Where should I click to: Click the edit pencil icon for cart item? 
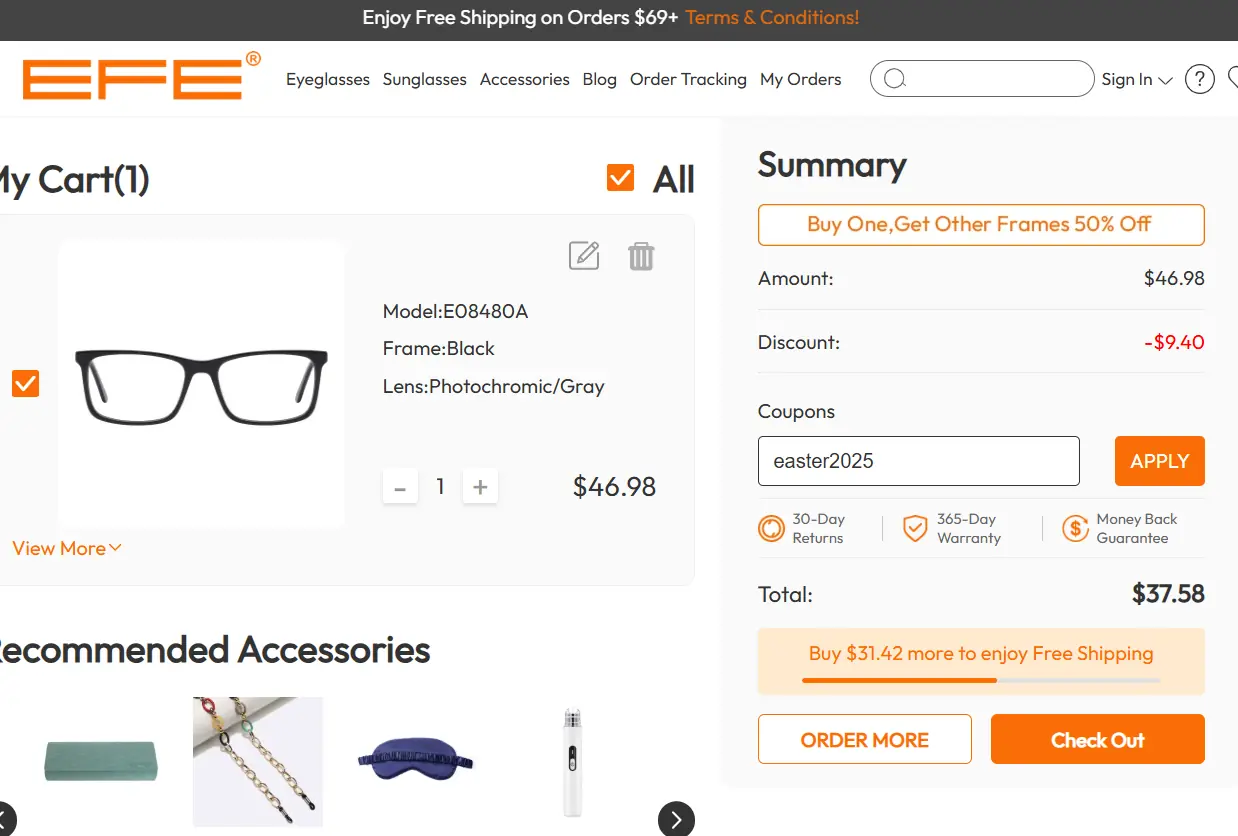click(x=584, y=256)
